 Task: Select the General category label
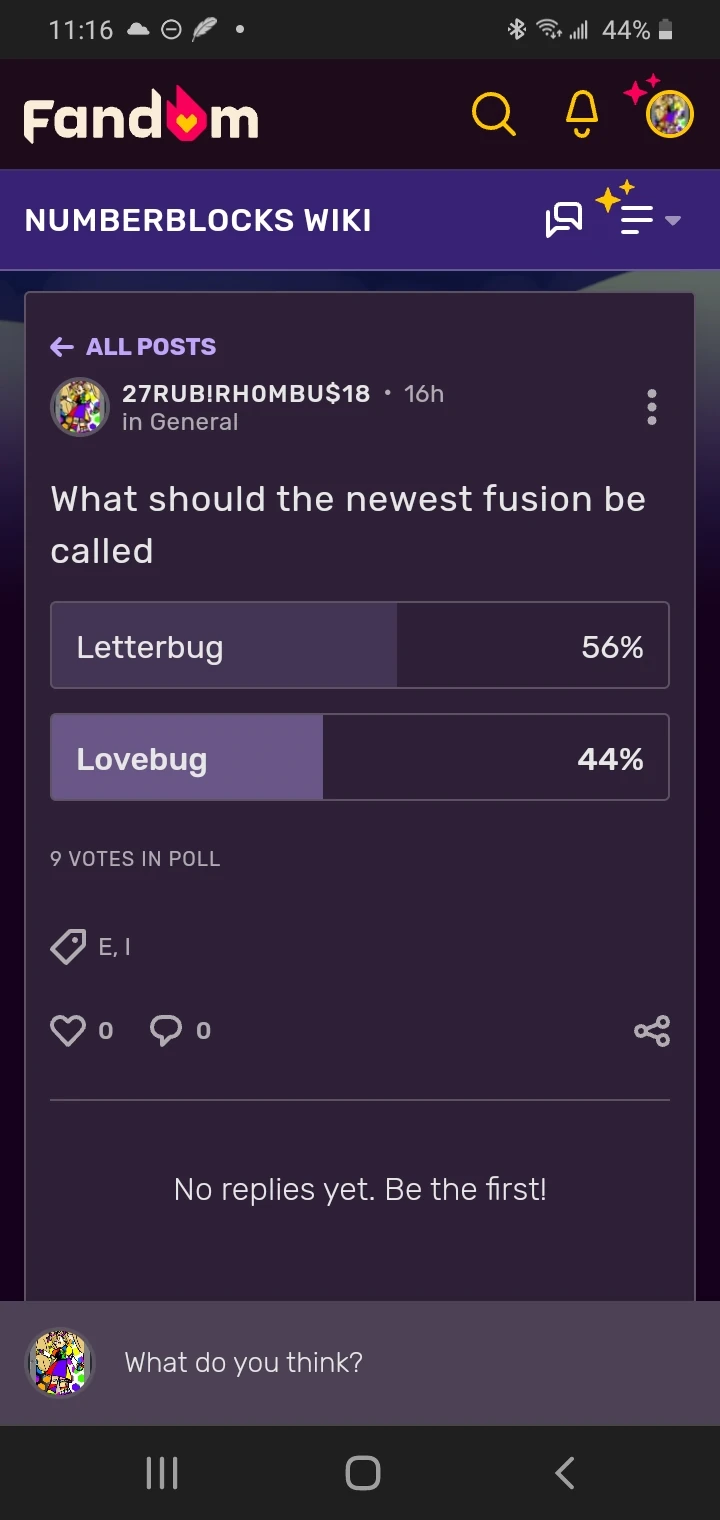click(x=180, y=422)
